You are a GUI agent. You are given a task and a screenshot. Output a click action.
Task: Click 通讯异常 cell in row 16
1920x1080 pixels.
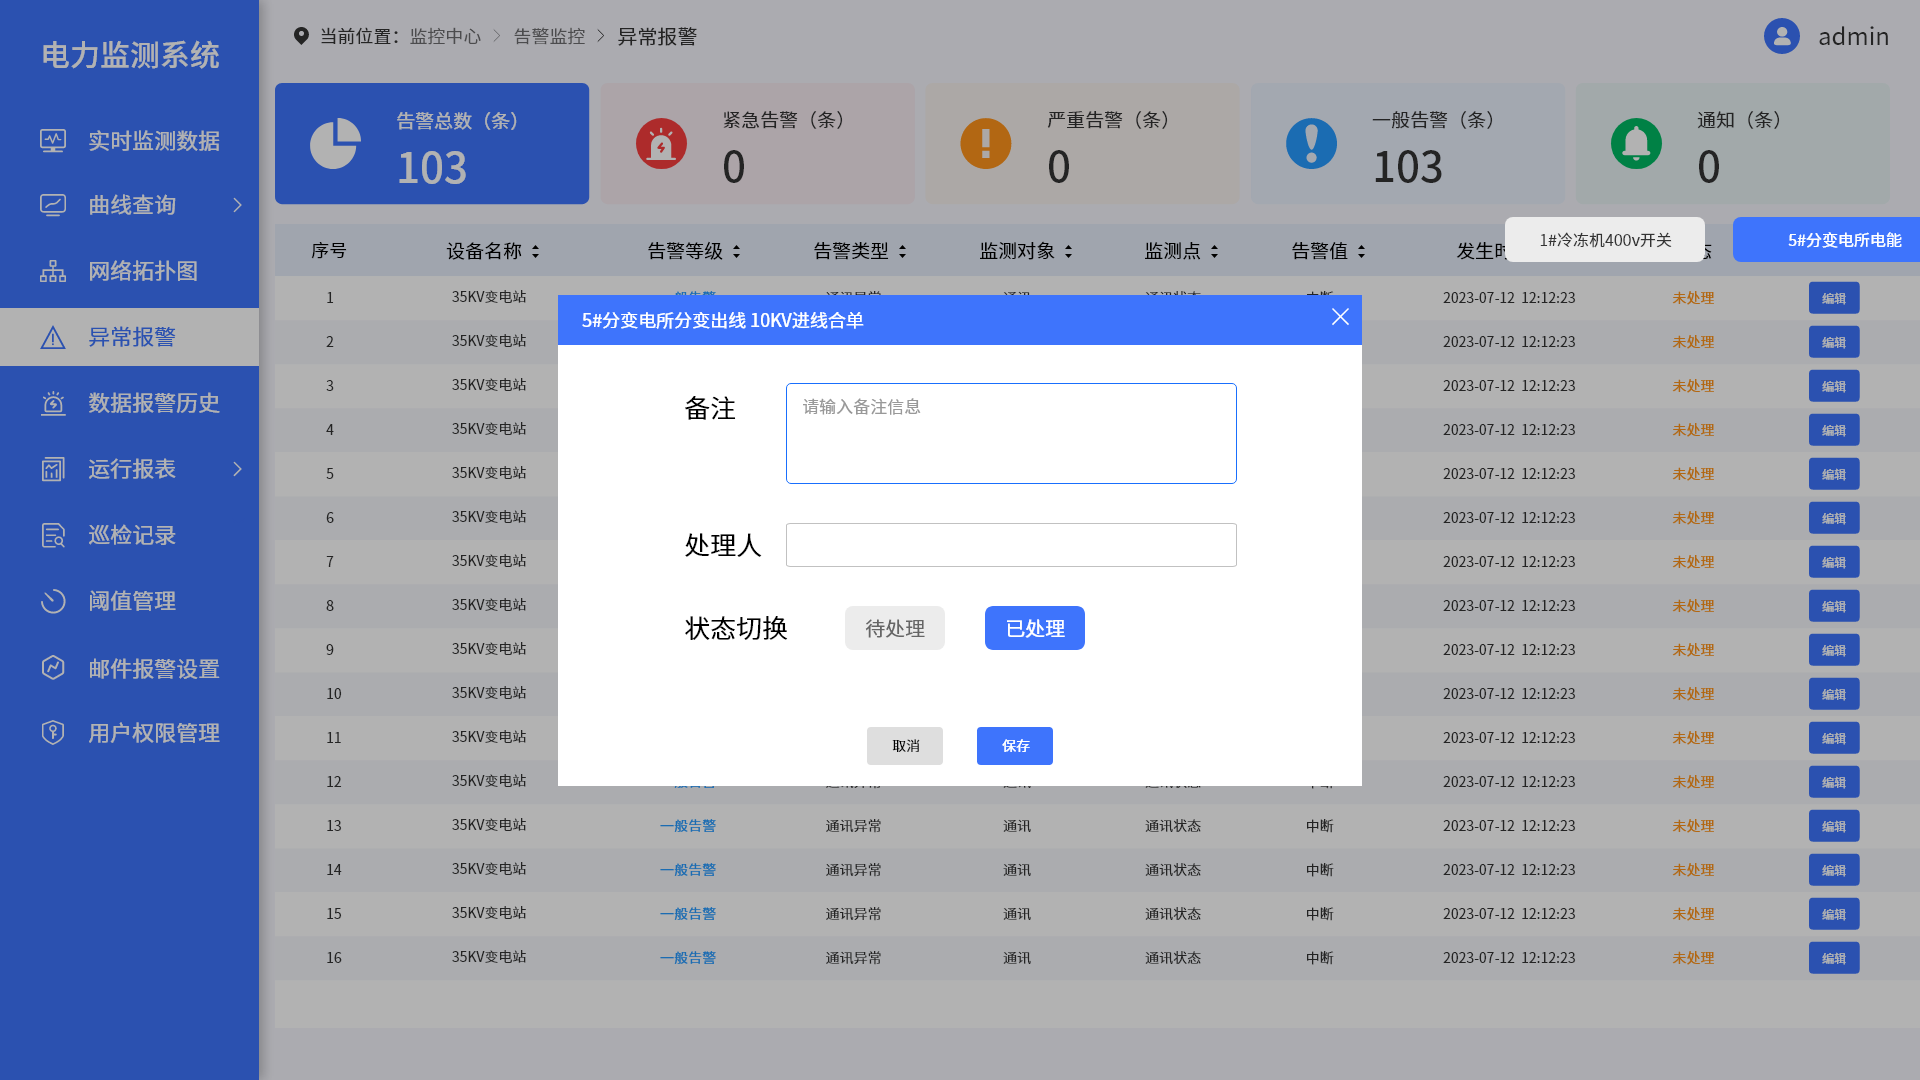pyautogui.click(x=854, y=958)
